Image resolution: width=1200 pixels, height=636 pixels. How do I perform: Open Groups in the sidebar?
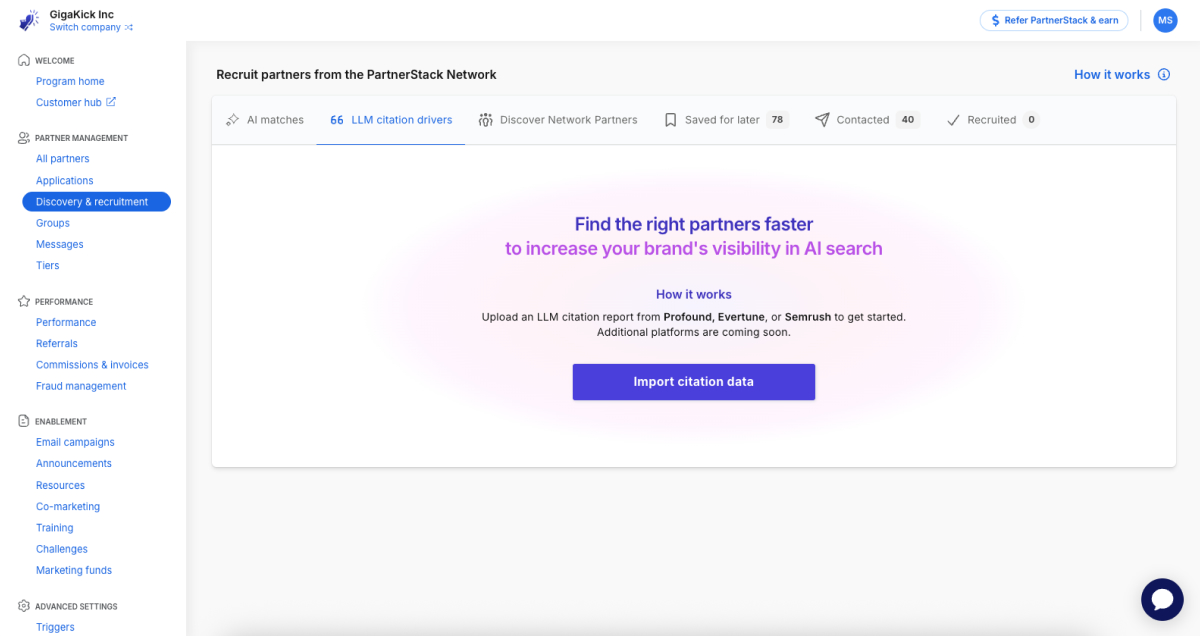[x=53, y=223]
